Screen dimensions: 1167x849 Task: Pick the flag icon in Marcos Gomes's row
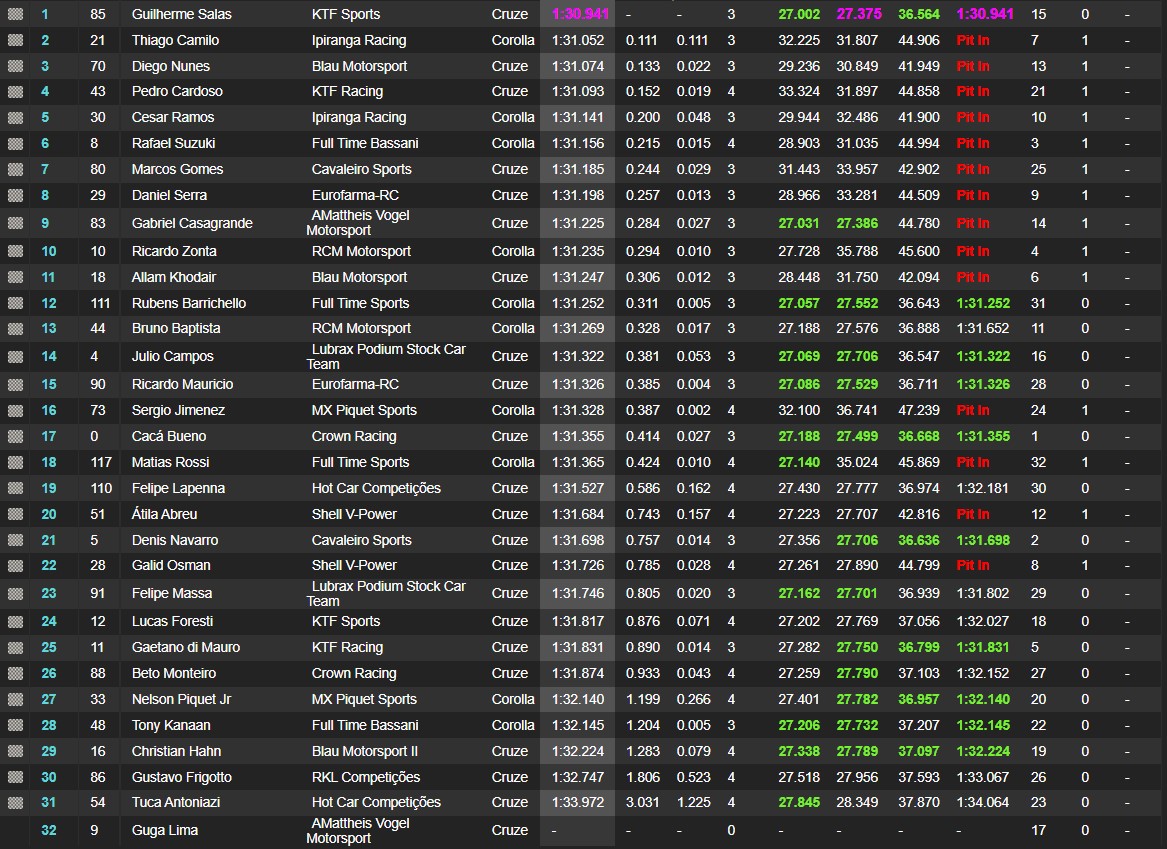[15, 170]
